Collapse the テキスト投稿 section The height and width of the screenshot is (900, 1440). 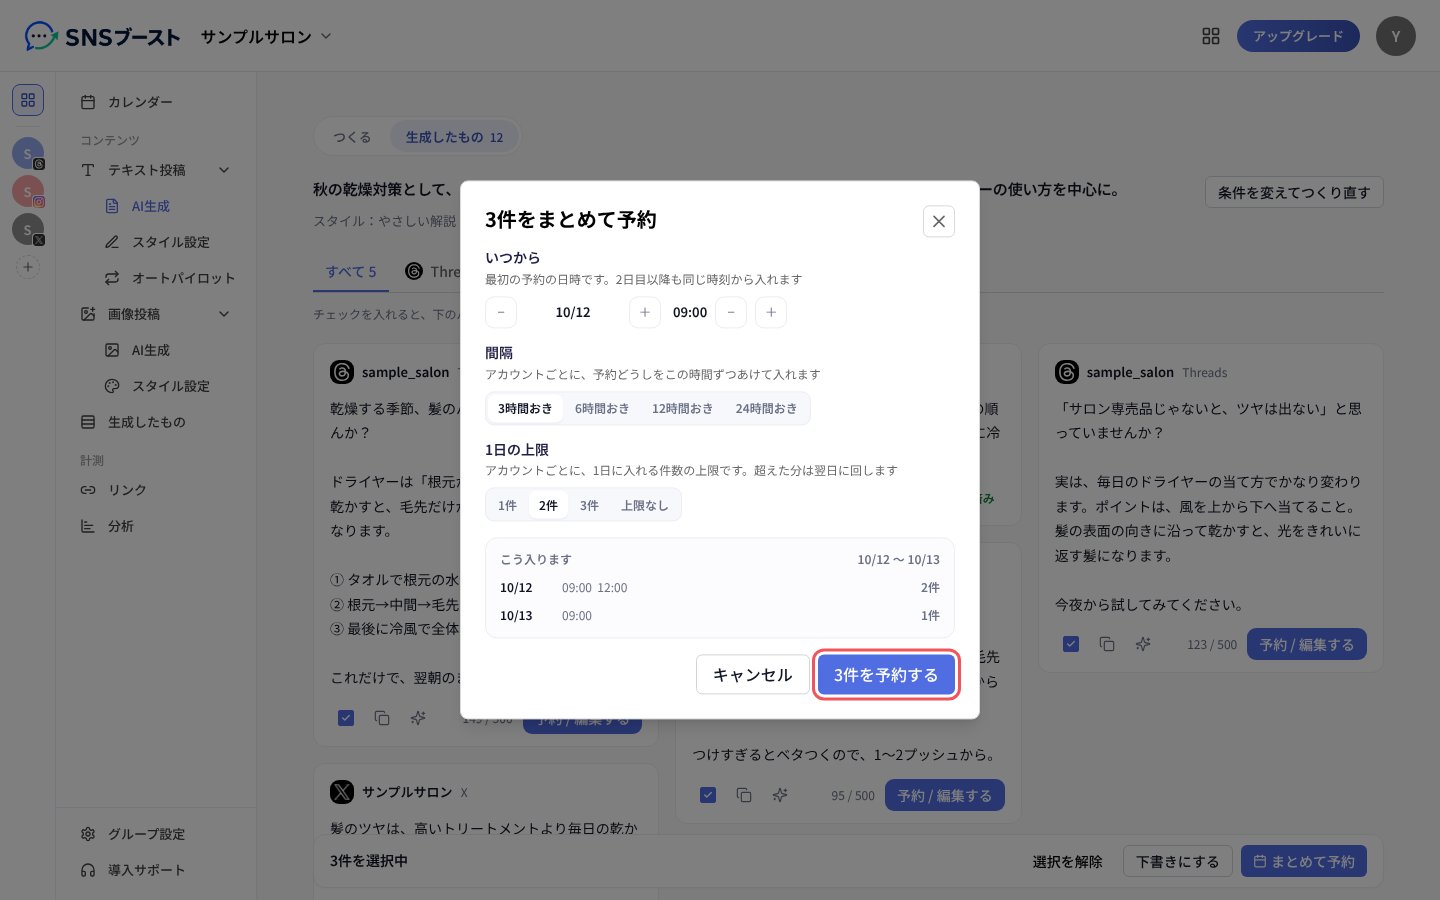(x=224, y=170)
